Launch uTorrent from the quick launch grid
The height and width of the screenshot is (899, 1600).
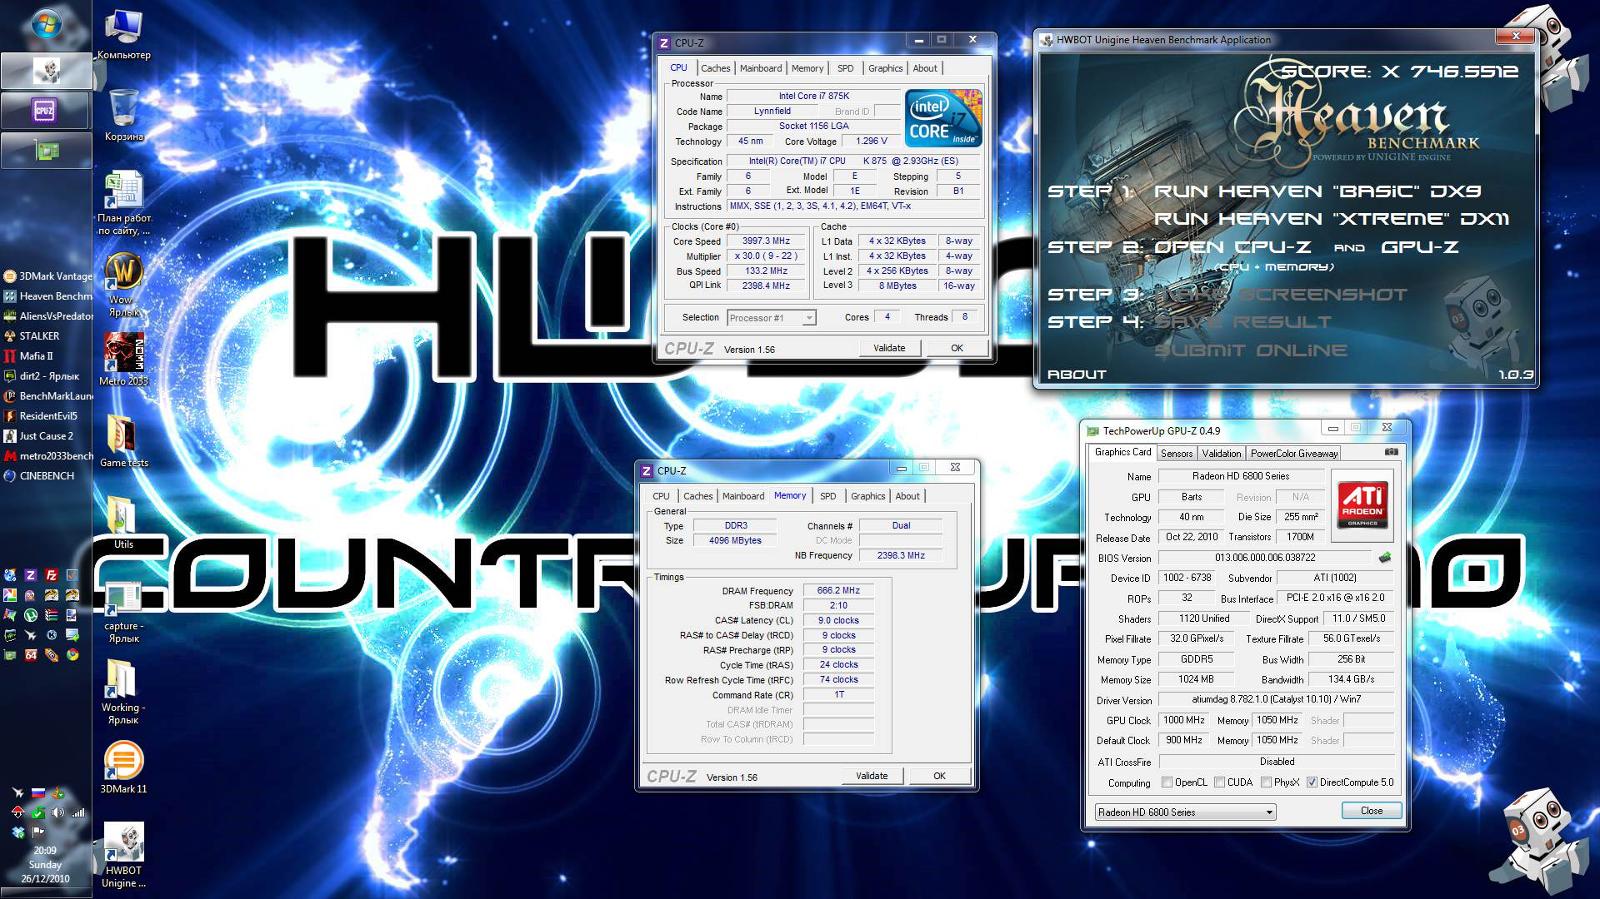tap(30, 615)
